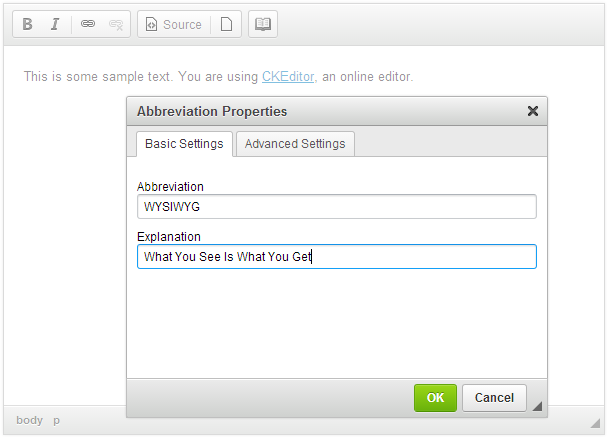Toggle bold formatting in the toolbar
This screenshot has height=437, width=607.
click(x=28, y=24)
